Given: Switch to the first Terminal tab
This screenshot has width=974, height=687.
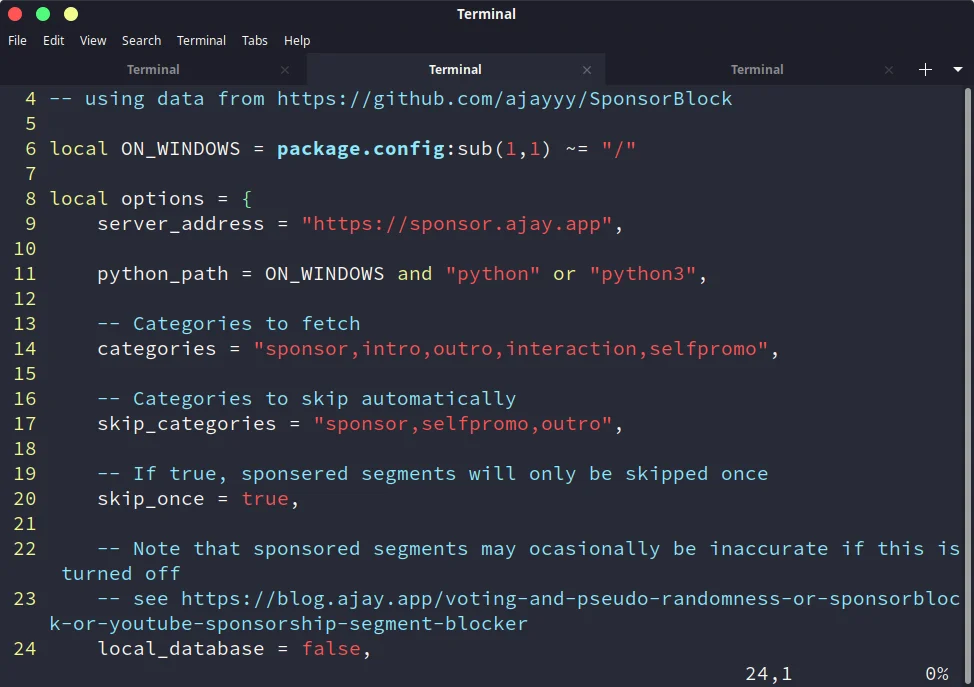Looking at the screenshot, I should (152, 69).
